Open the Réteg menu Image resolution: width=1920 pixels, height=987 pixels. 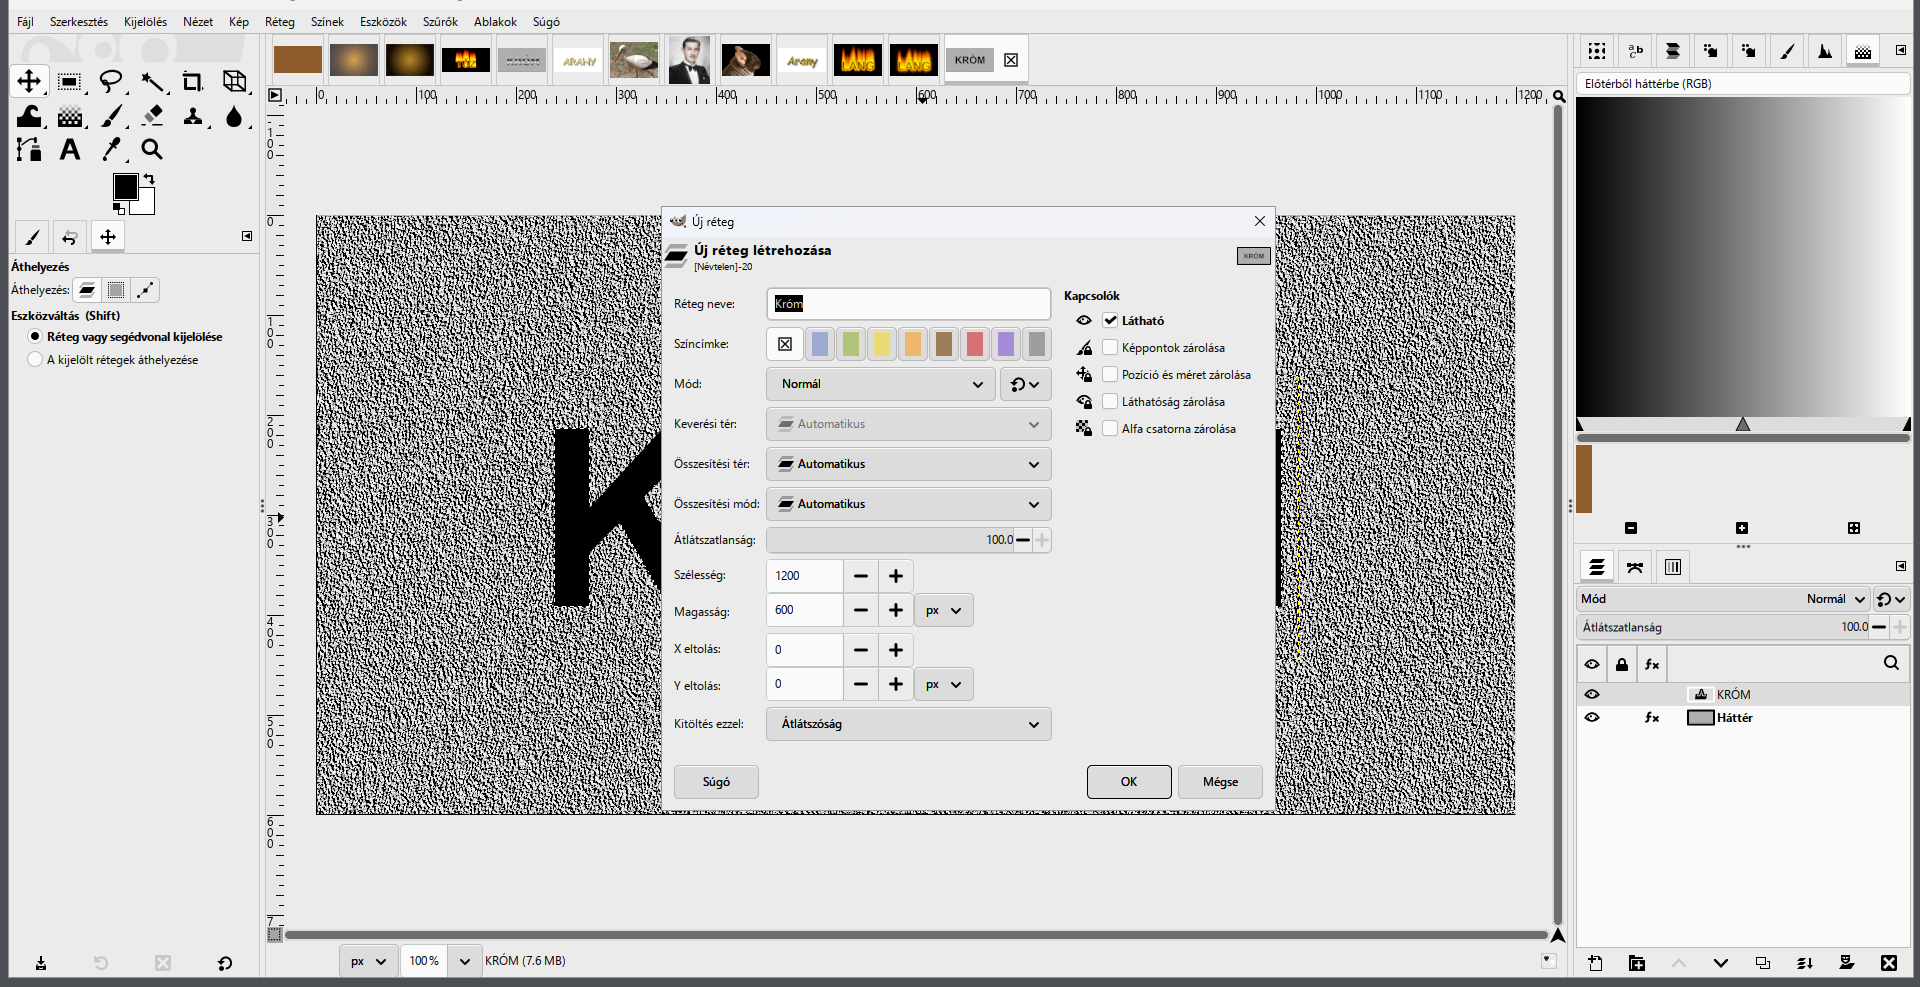[x=280, y=21]
